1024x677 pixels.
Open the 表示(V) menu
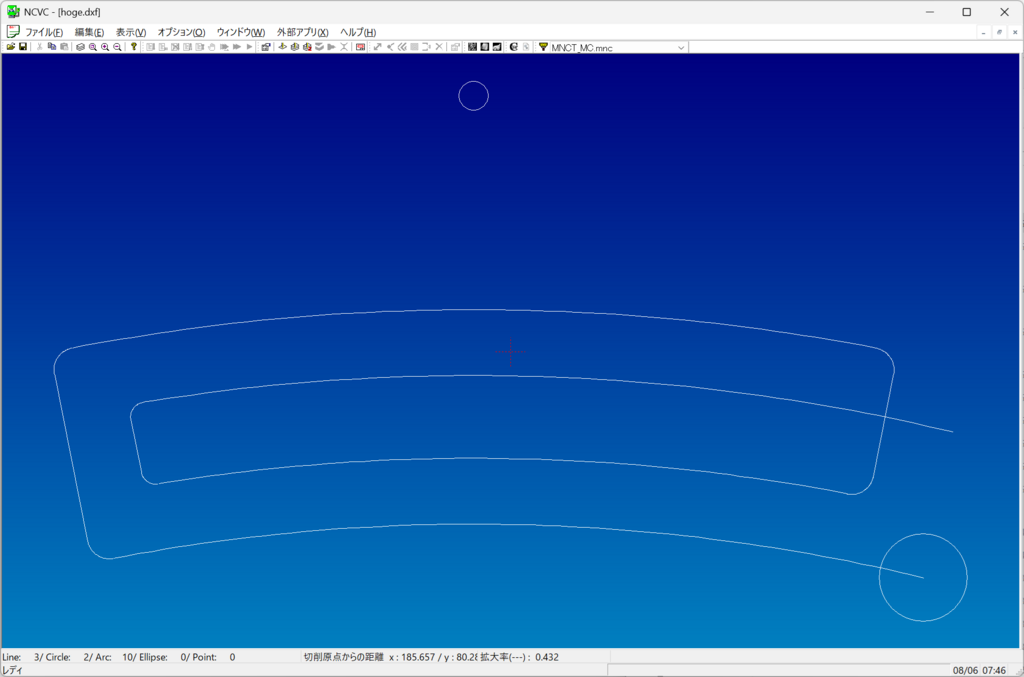coord(131,32)
